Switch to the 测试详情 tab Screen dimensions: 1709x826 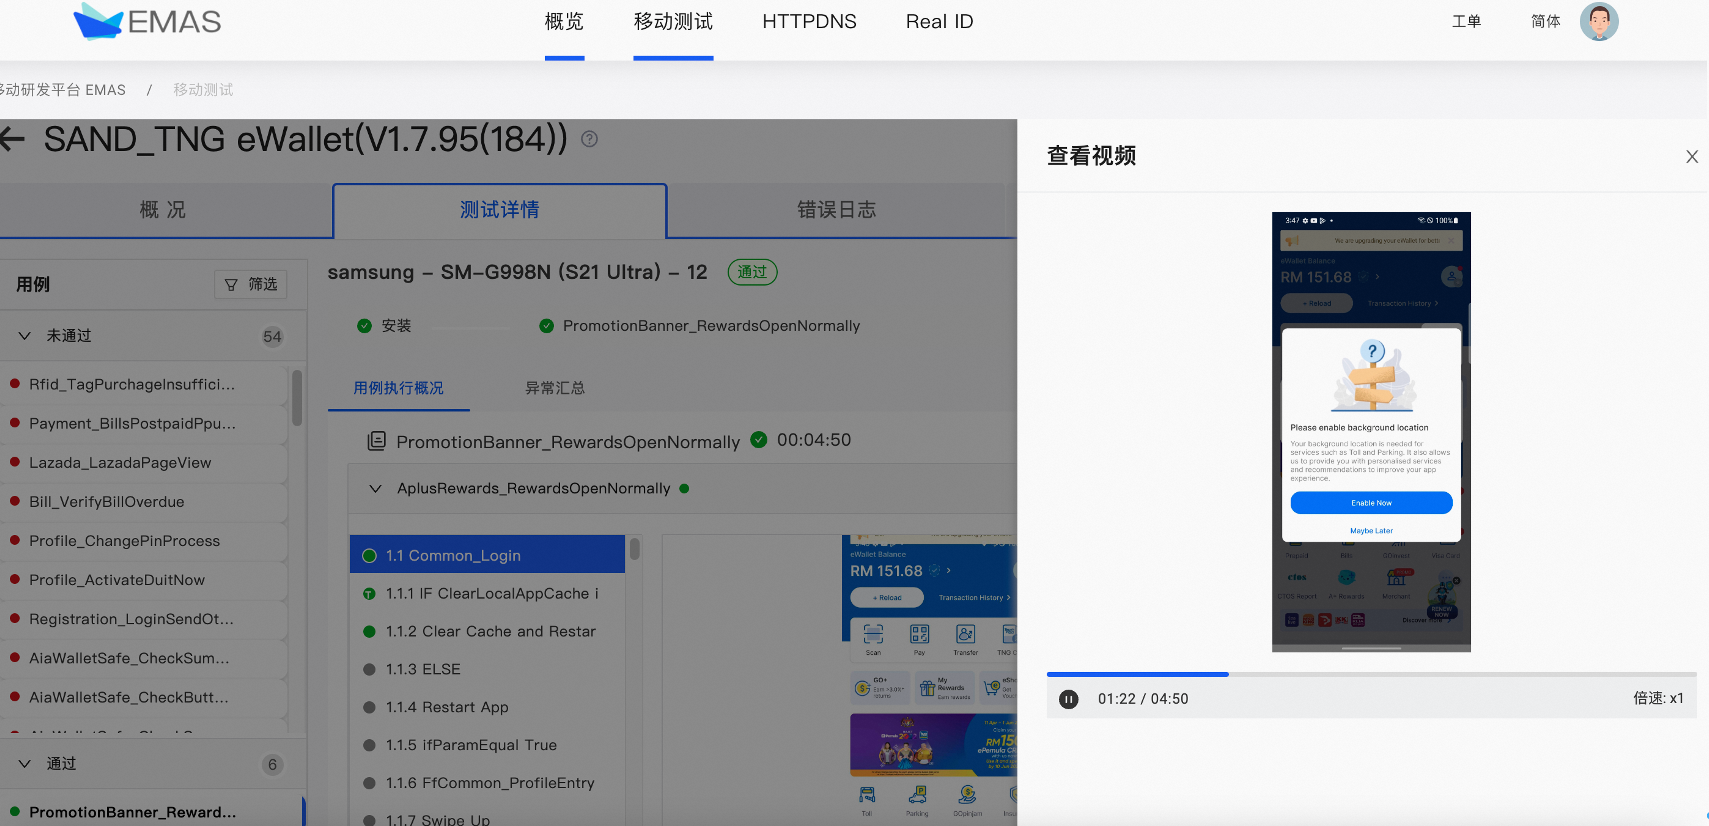(x=499, y=210)
